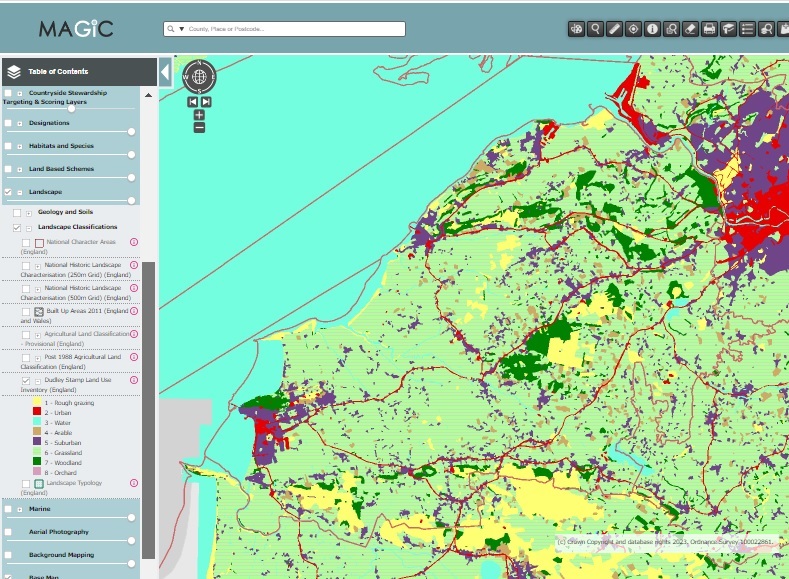Screen dimensions: 789x579
Task: Collapse the Landscape Classifications group
Action: click(x=28, y=227)
